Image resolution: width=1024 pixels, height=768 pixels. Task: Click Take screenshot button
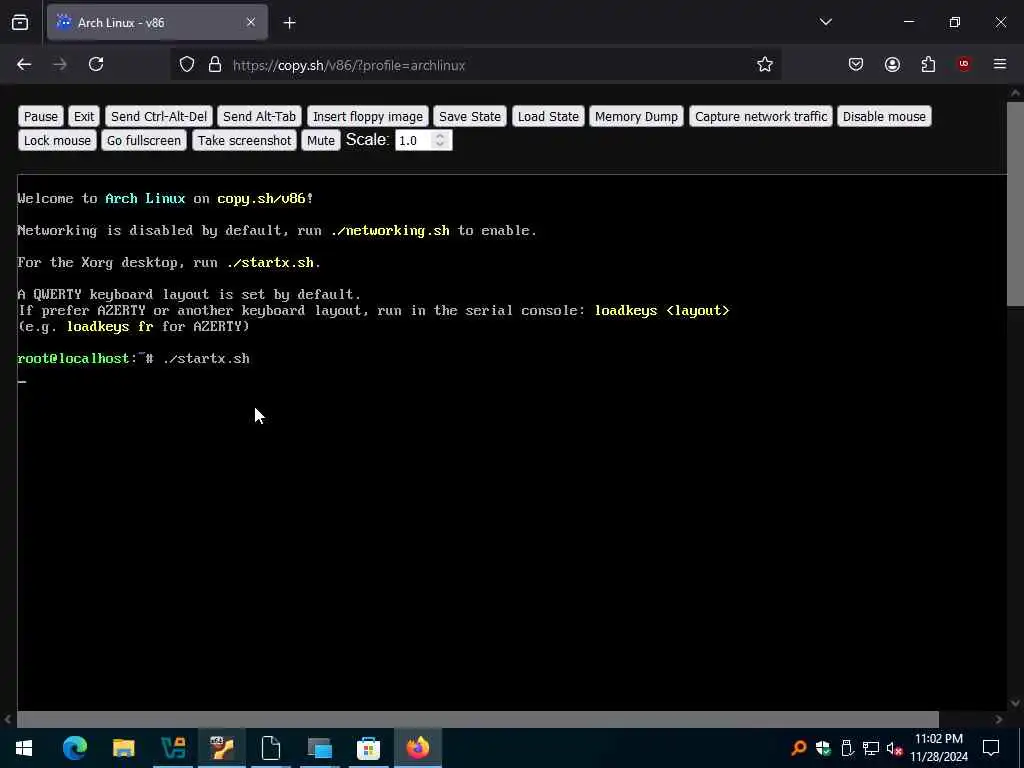(x=244, y=140)
